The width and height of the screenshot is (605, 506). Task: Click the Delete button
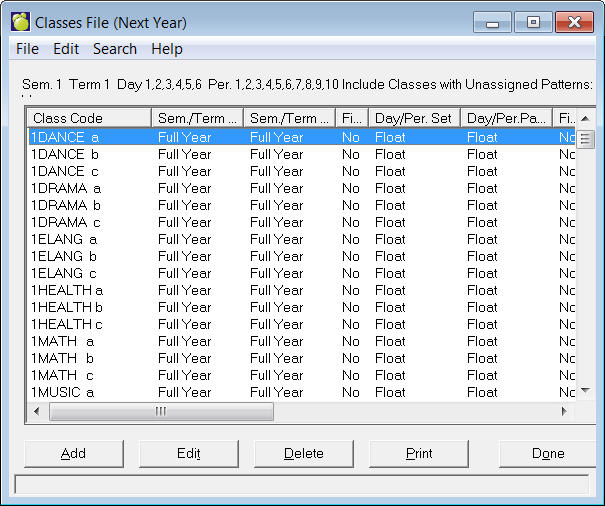[303, 453]
